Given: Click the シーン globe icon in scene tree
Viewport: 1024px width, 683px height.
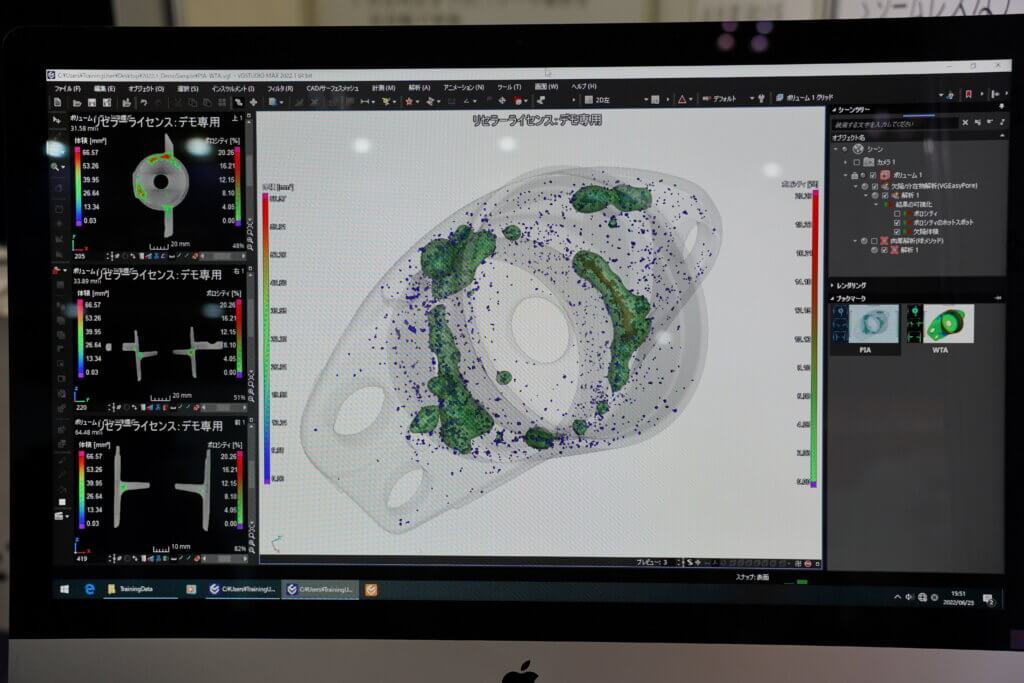Looking at the screenshot, I should (x=858, y=149).
